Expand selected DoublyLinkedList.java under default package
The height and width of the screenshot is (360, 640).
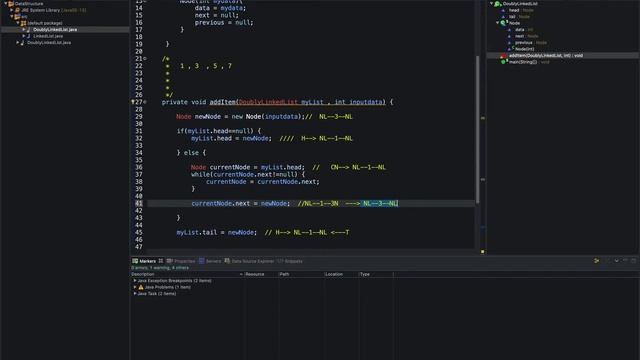[24, 30]
